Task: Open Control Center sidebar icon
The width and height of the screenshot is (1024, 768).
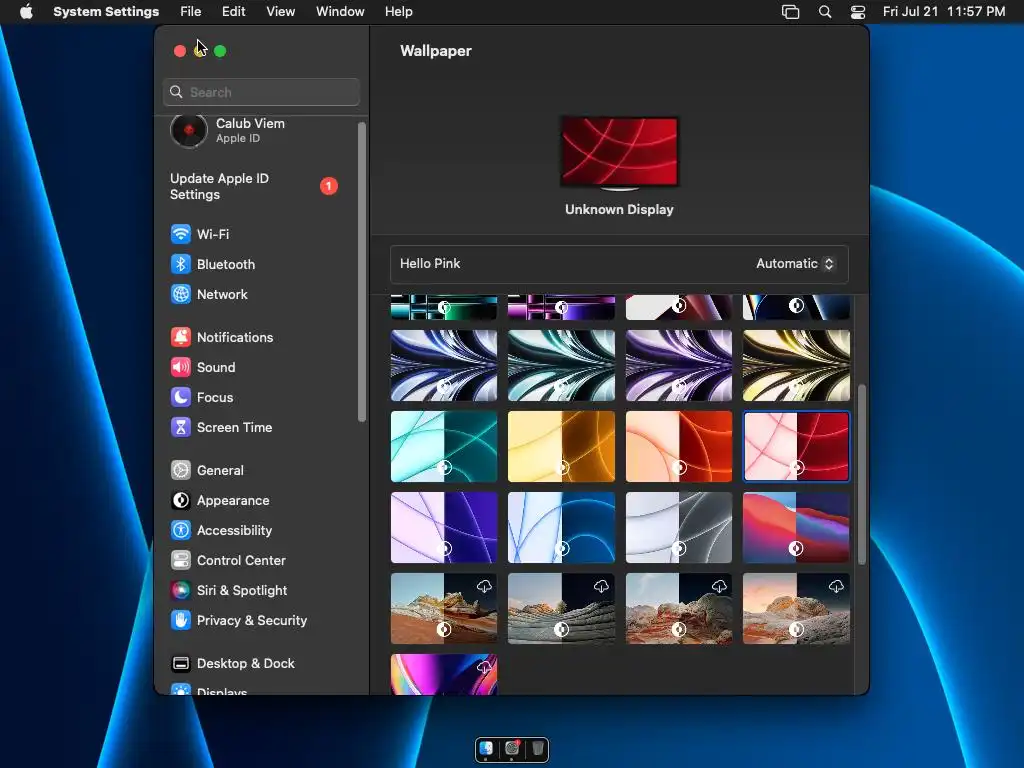Action: pos(181,560)
